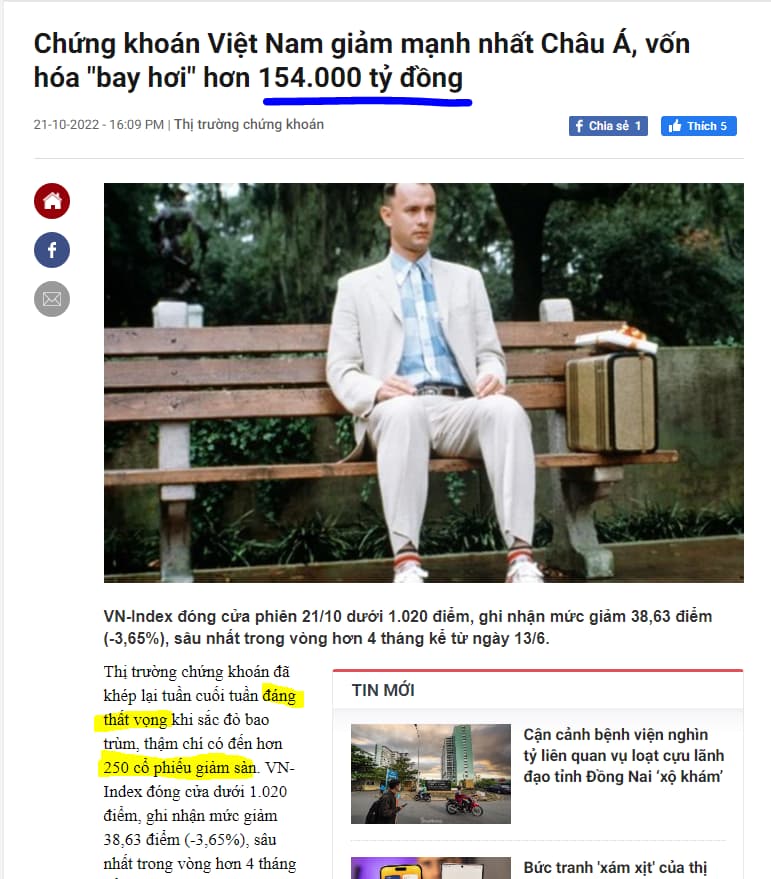The width and height of the screenshot is (771, 879).
Task: Open the gray email envelope icon
Action: coord(52,298)
